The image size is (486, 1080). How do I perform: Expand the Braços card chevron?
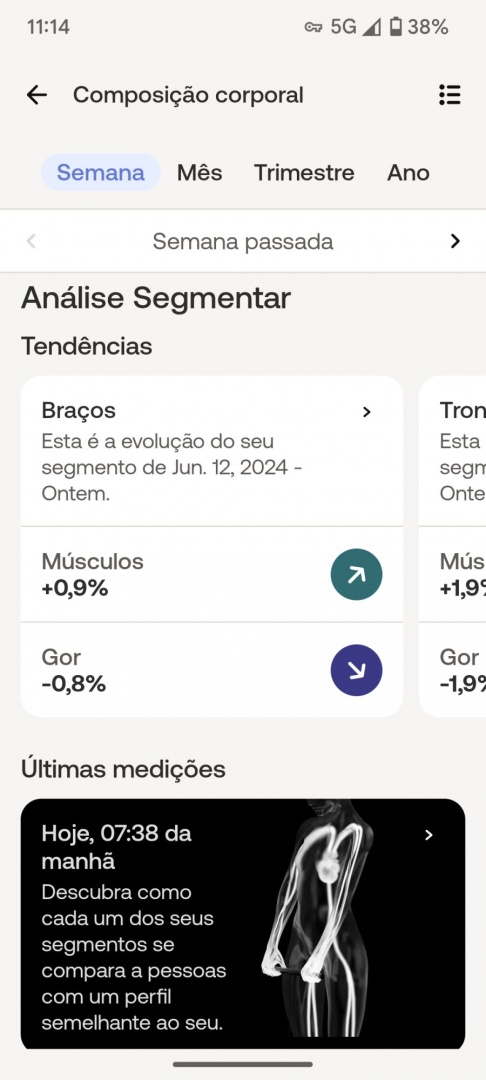pos(367,412)
